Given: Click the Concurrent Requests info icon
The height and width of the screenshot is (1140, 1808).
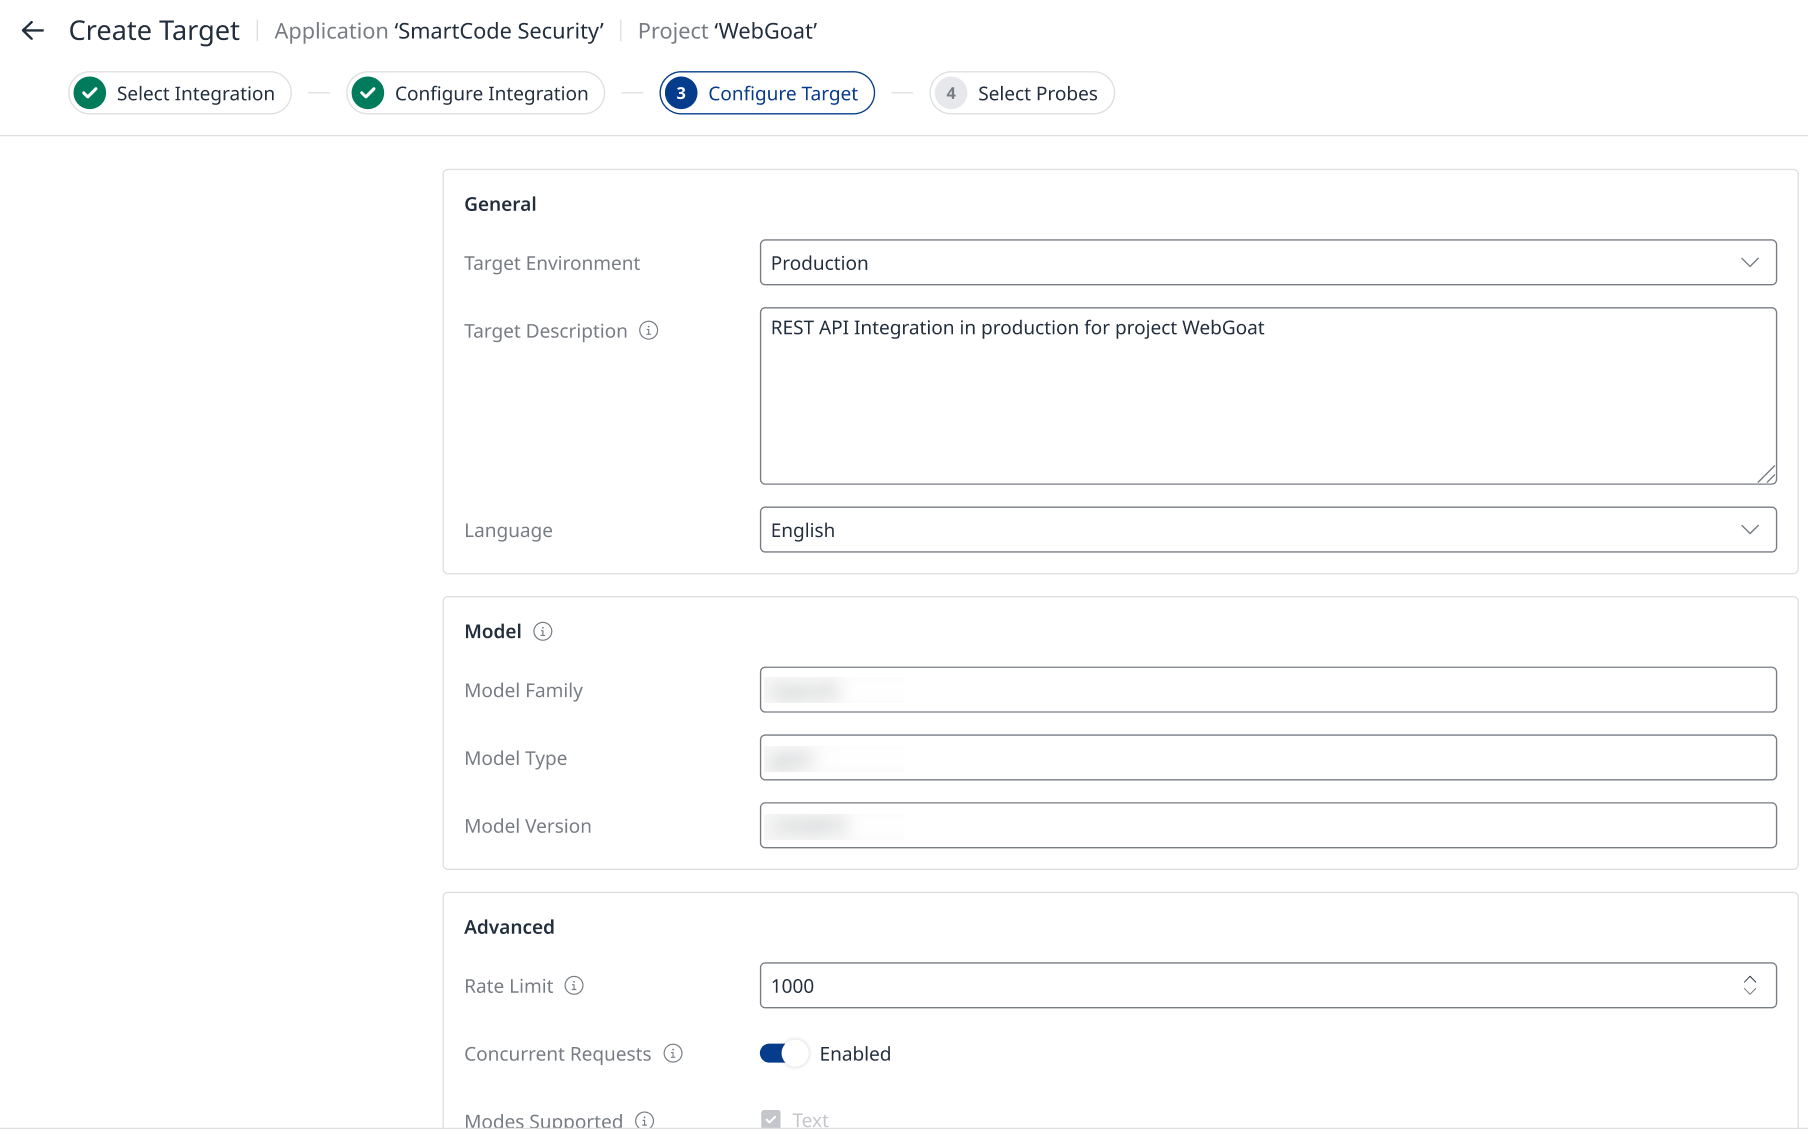Looking at the screenshot, I should (x=673, y=1053).
